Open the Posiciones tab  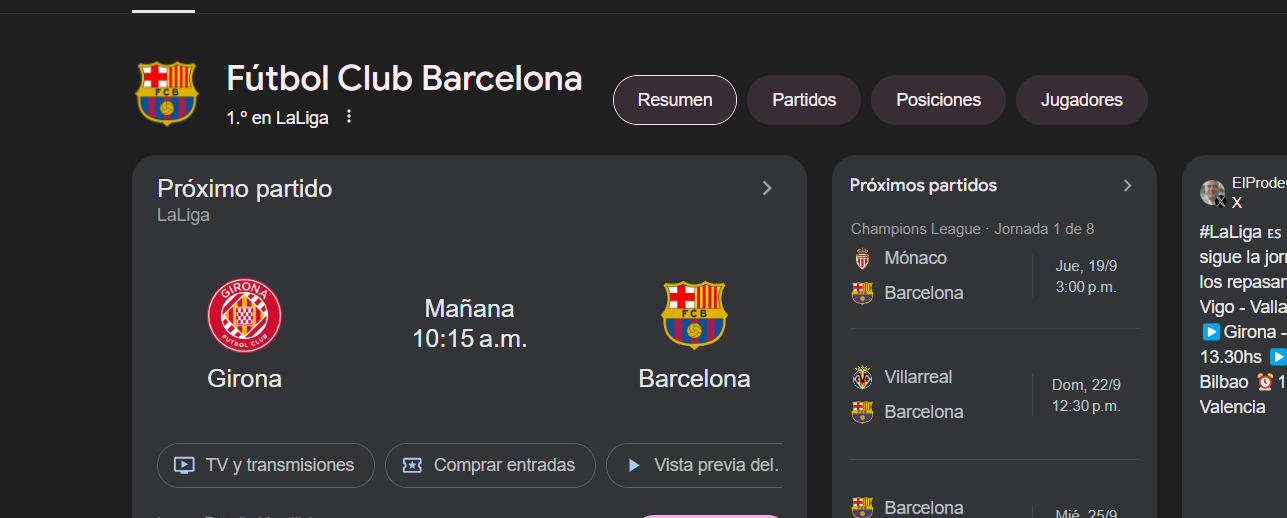click(x=938, y=100)
